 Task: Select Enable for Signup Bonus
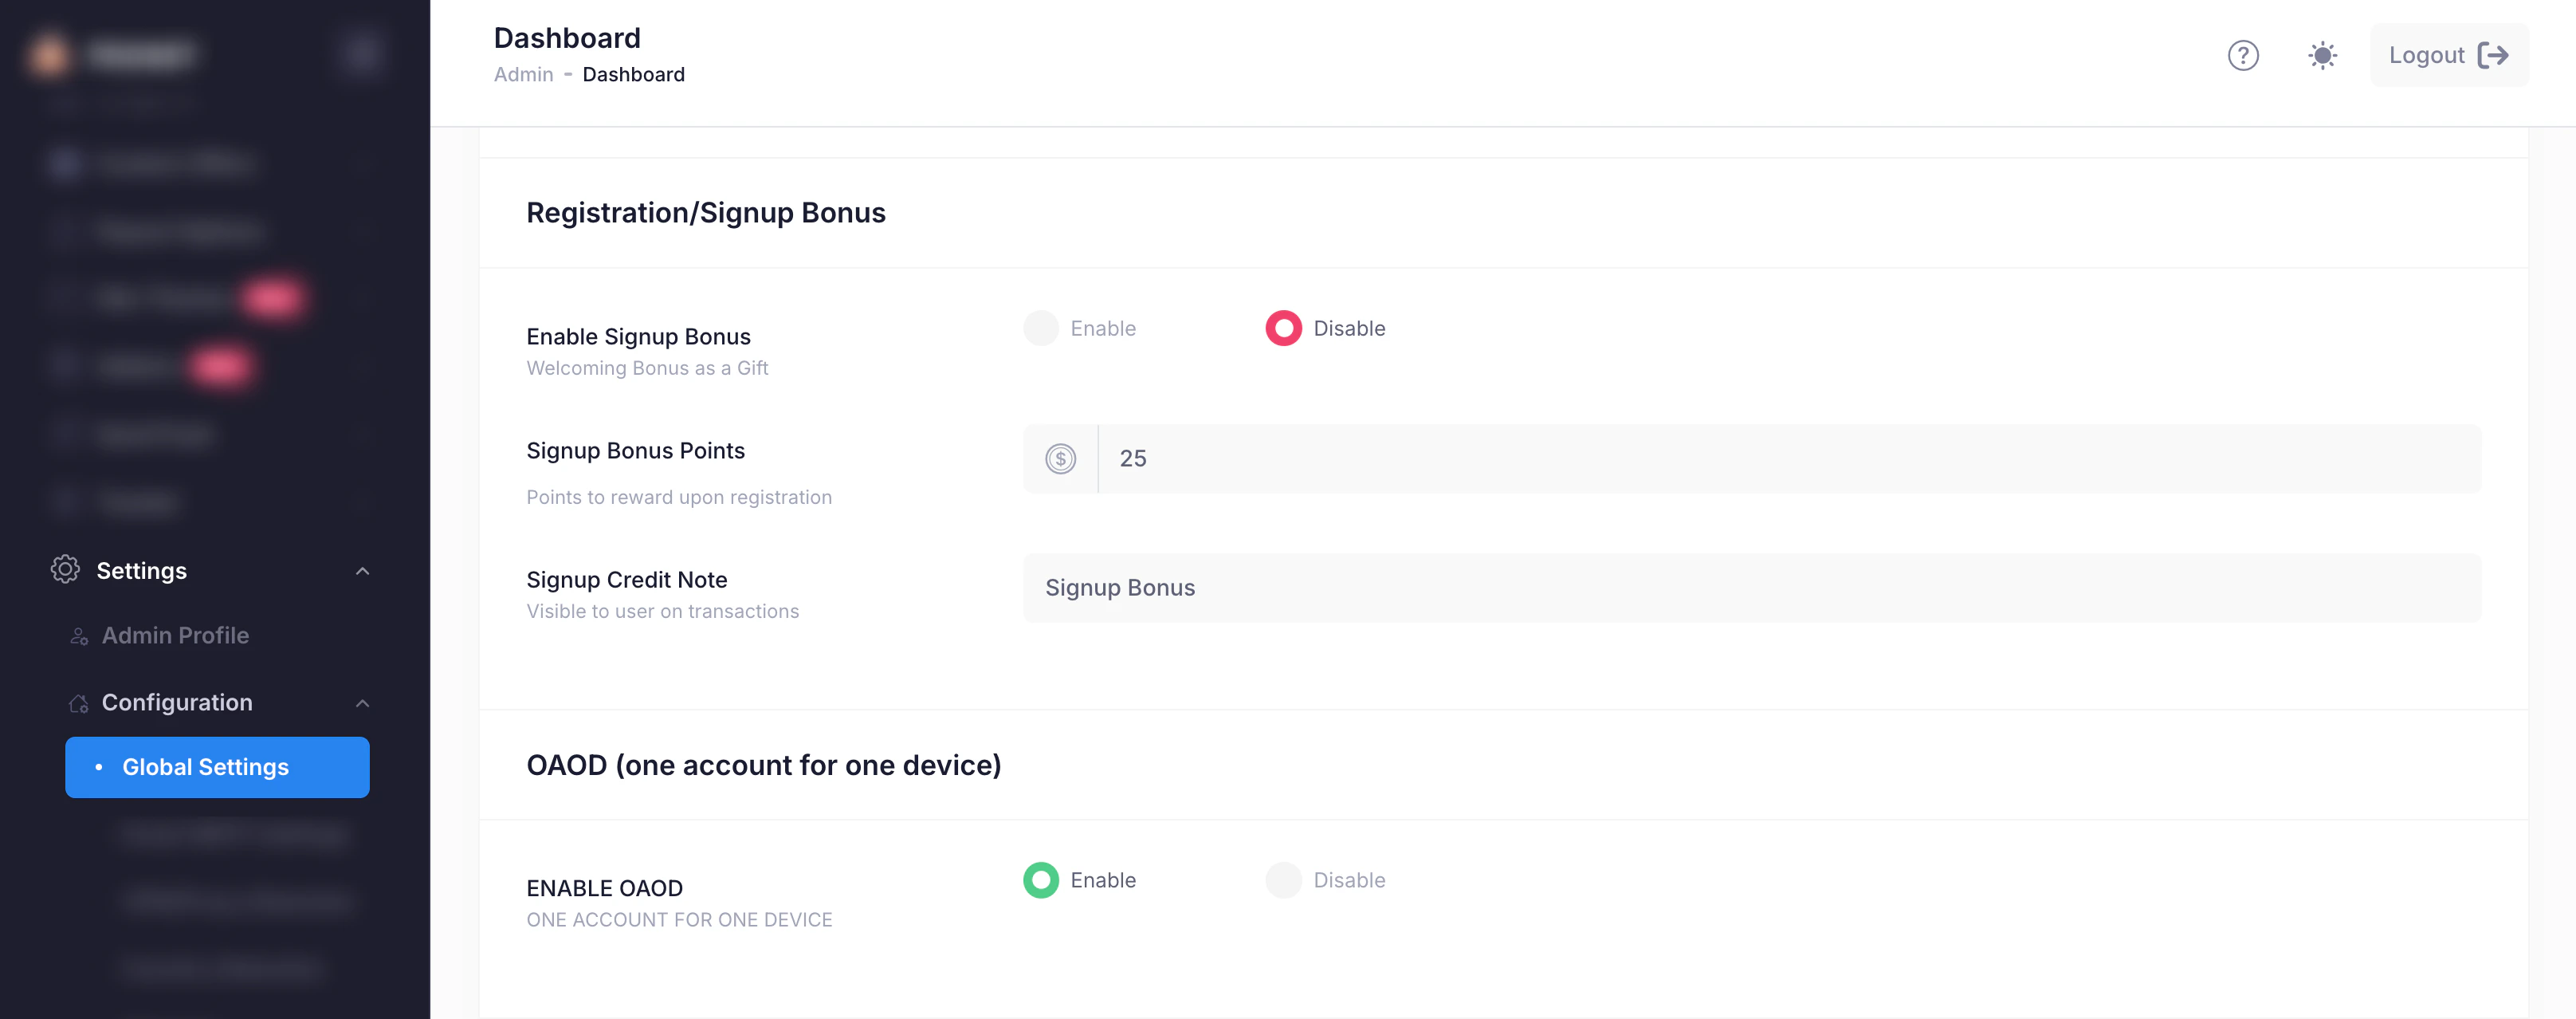[x=1041, y=328]
